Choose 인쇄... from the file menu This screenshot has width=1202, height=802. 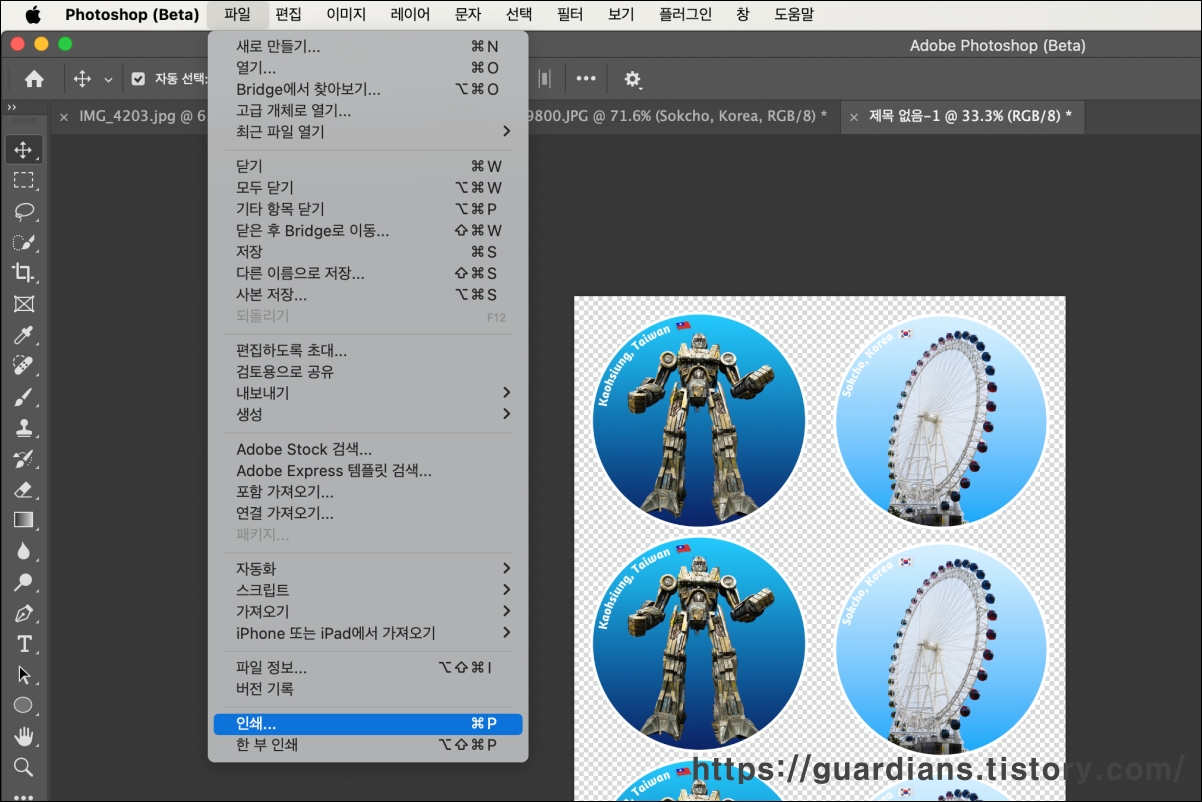coord(368,724)
